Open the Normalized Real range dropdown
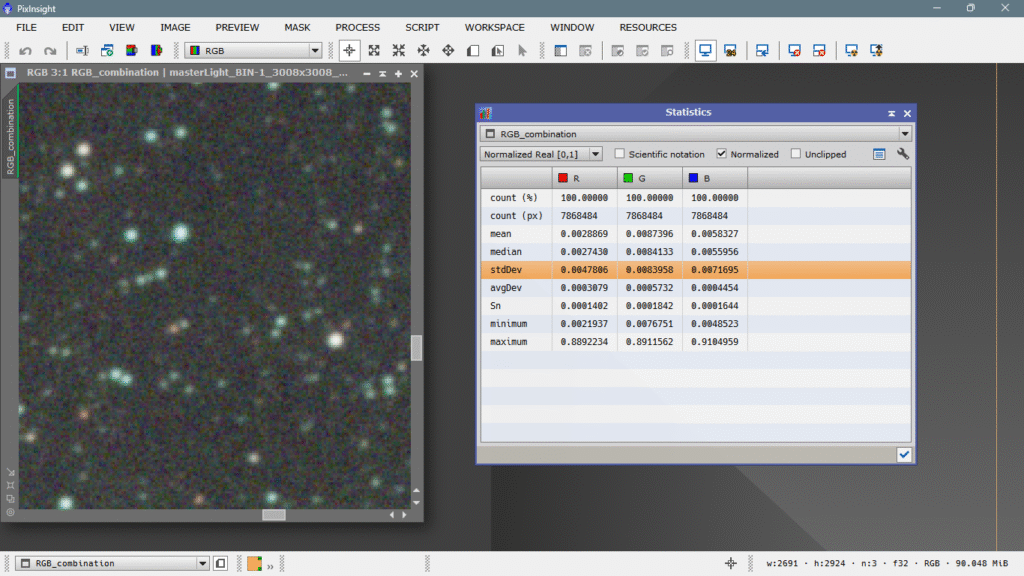Viewport: 1024px width, 576px height. tap(541, 154)
